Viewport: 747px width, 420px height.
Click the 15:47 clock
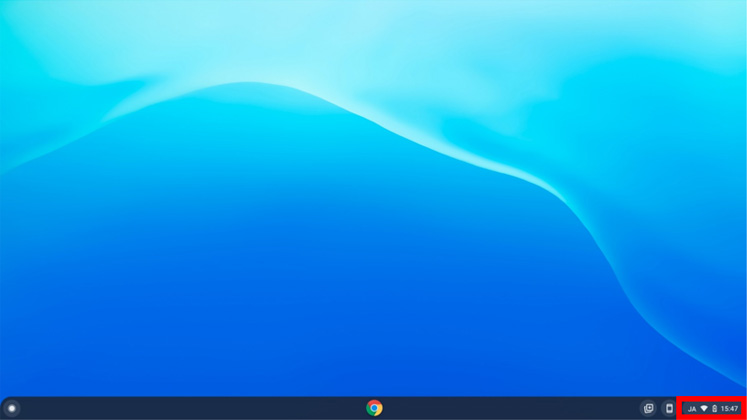click(730, 408)
